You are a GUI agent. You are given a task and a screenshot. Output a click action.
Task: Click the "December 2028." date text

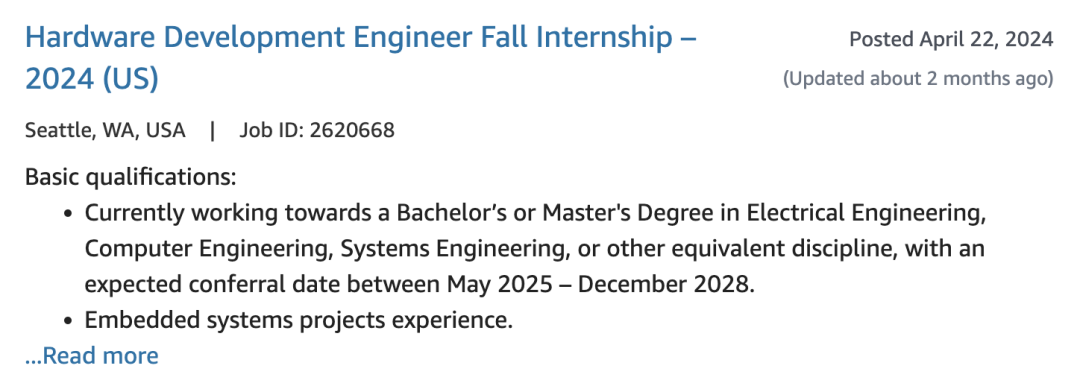[x=667, y=284]
